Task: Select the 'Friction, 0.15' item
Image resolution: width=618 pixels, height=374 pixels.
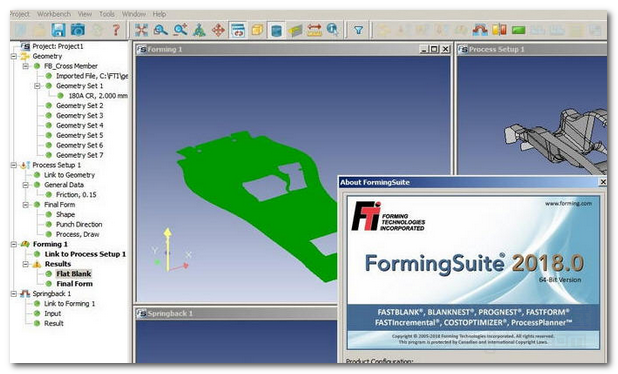Action: click(76, 195)
